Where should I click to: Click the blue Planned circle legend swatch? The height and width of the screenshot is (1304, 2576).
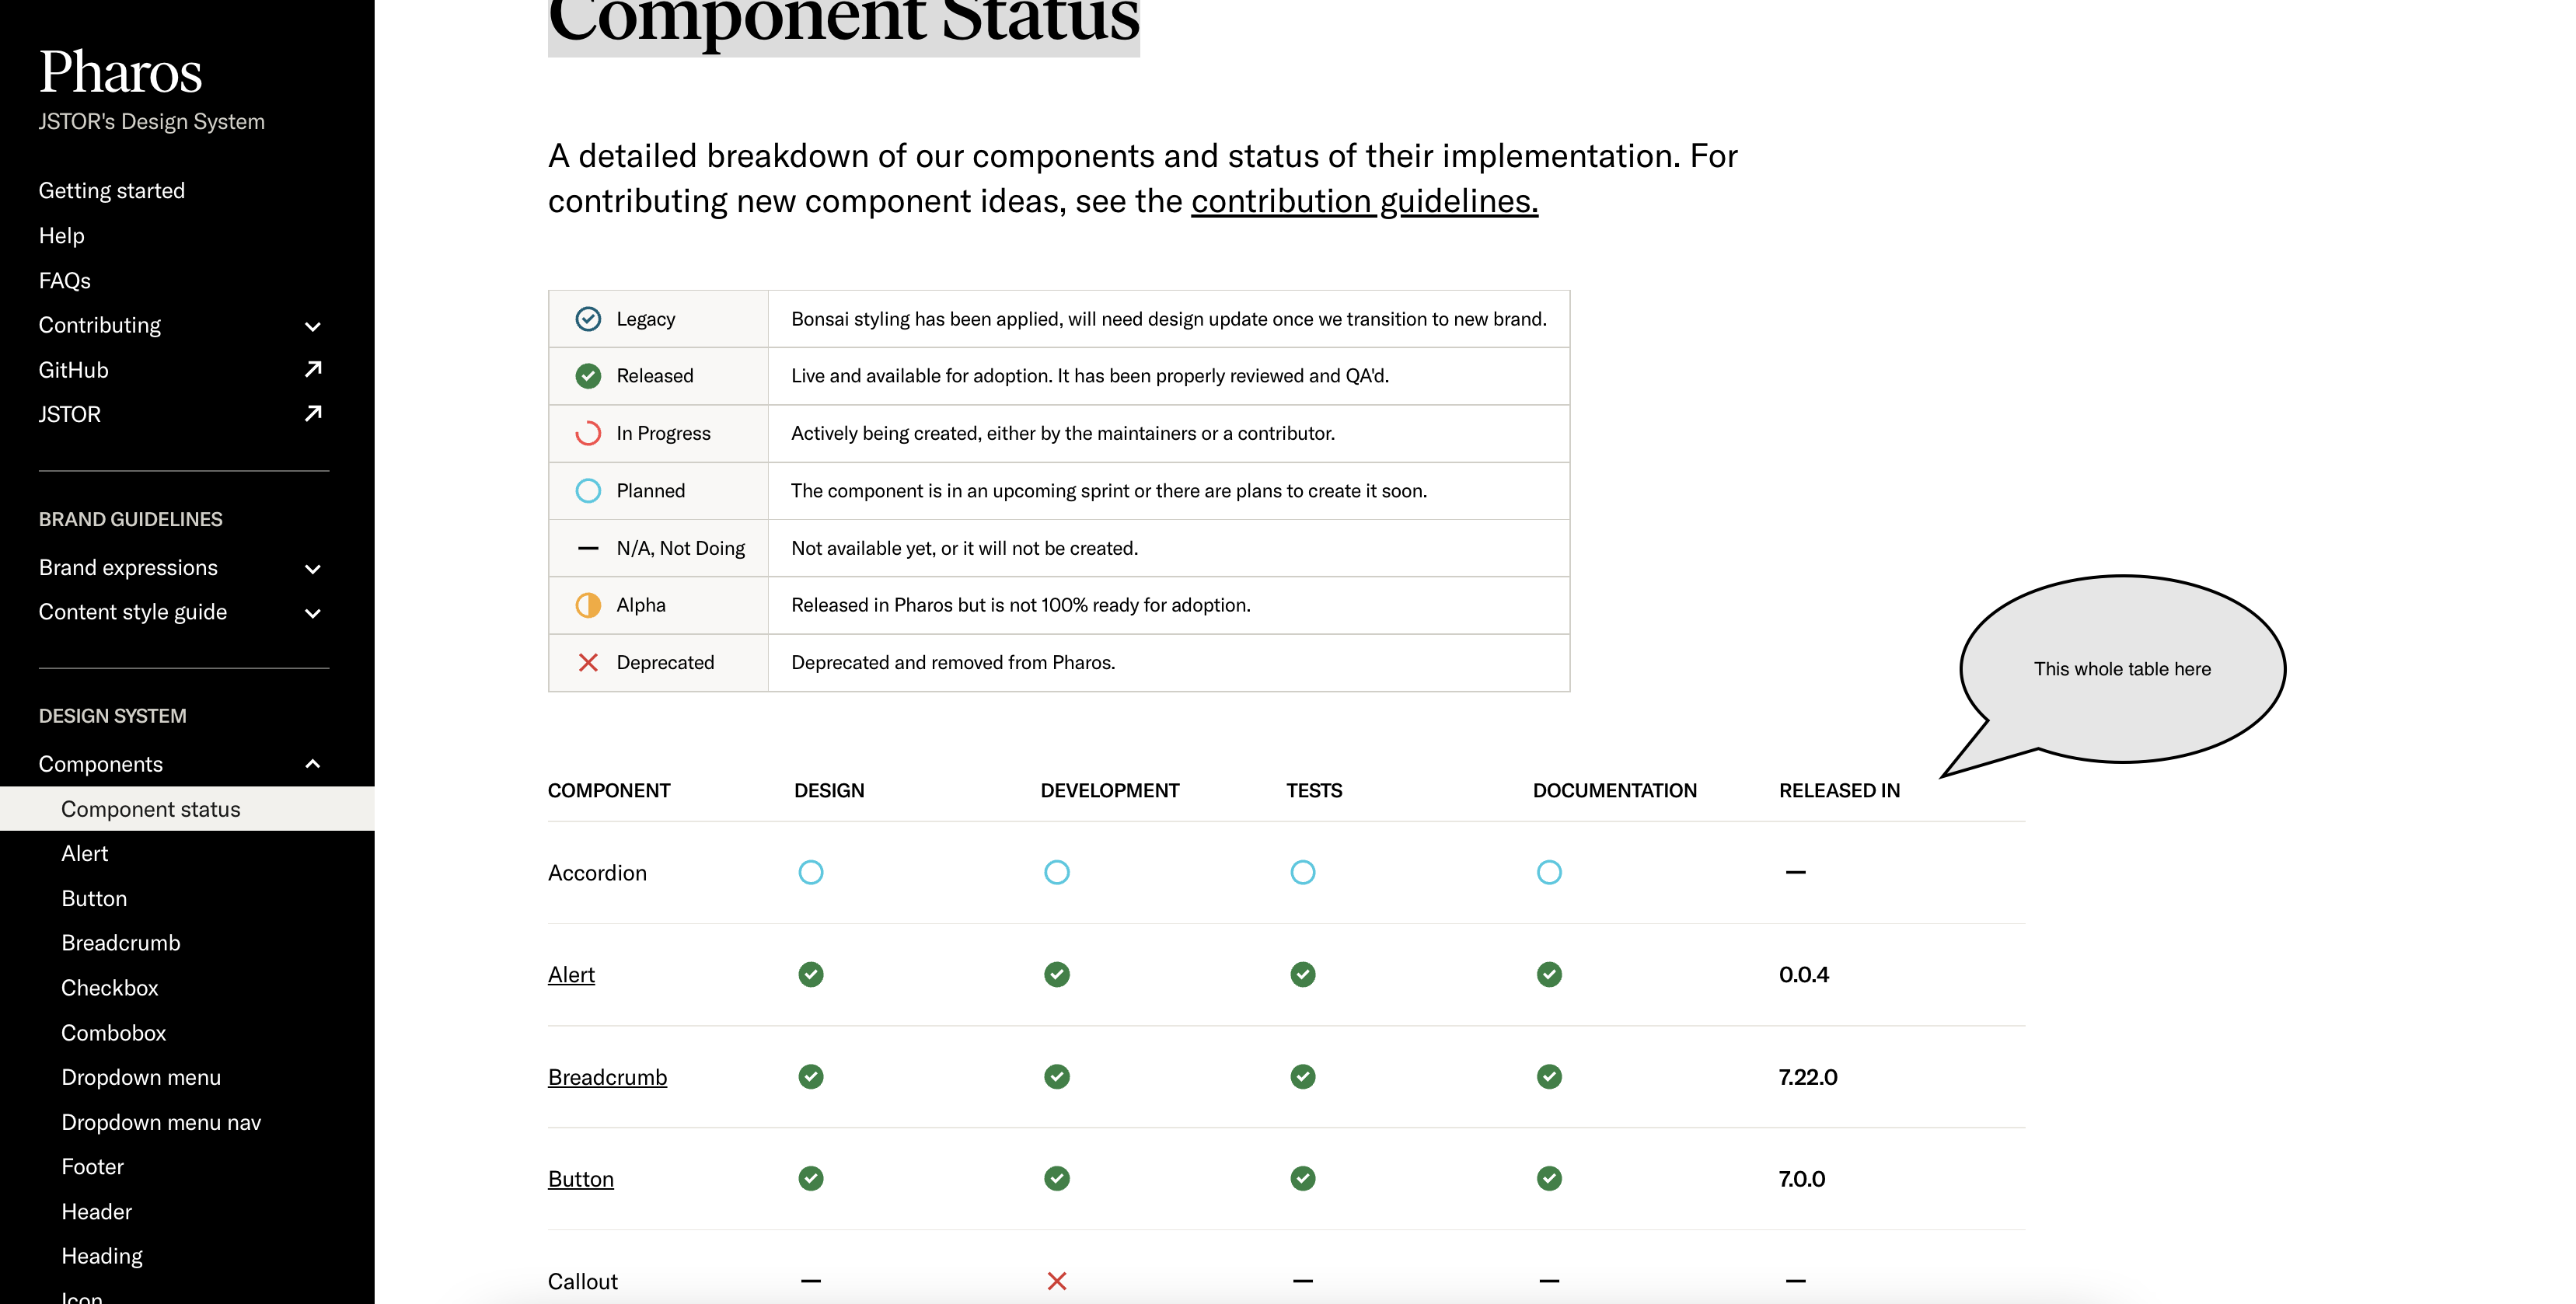click(x=588, y=491)
